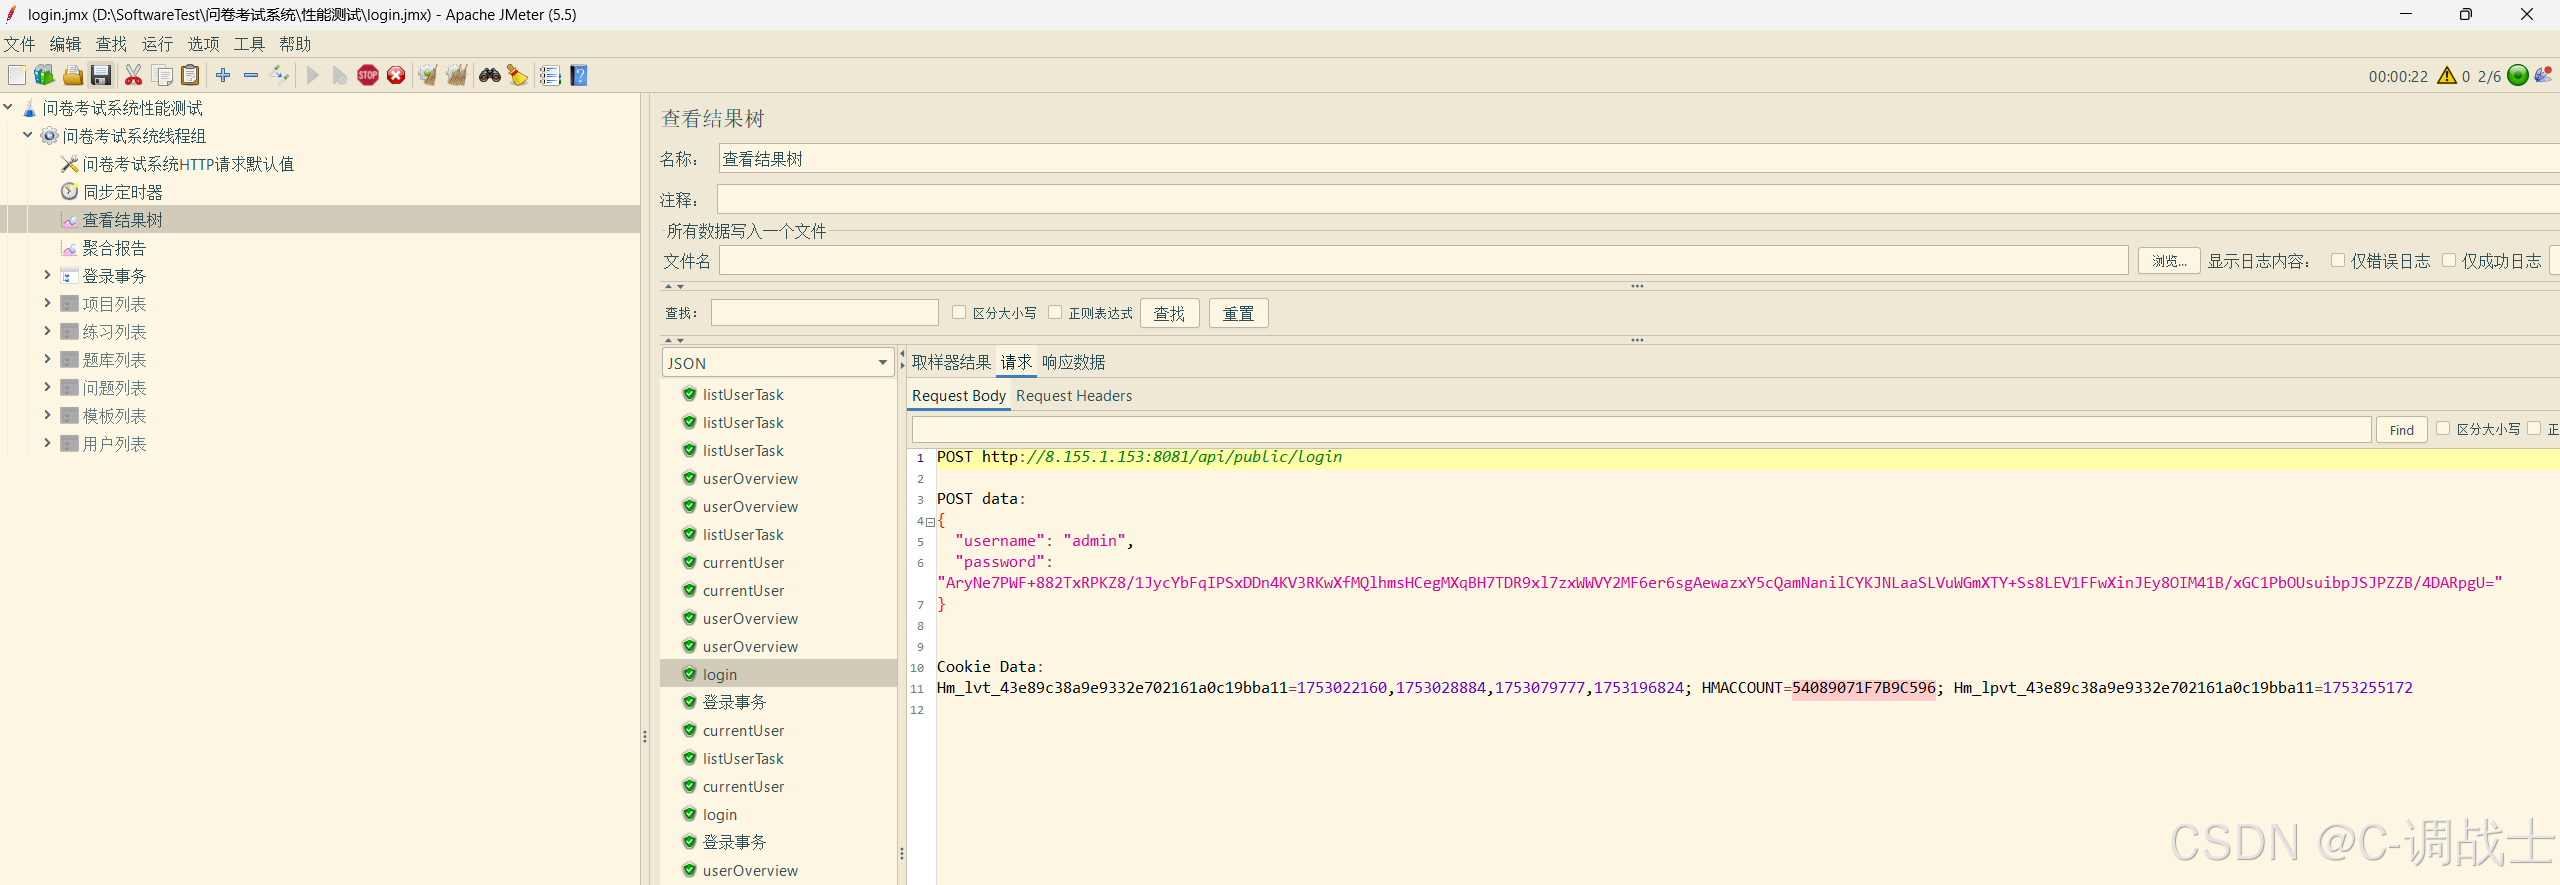Click the Collapse all minus icon
This screenshot has height=885, width=2560.
click(x=251, y=76)
